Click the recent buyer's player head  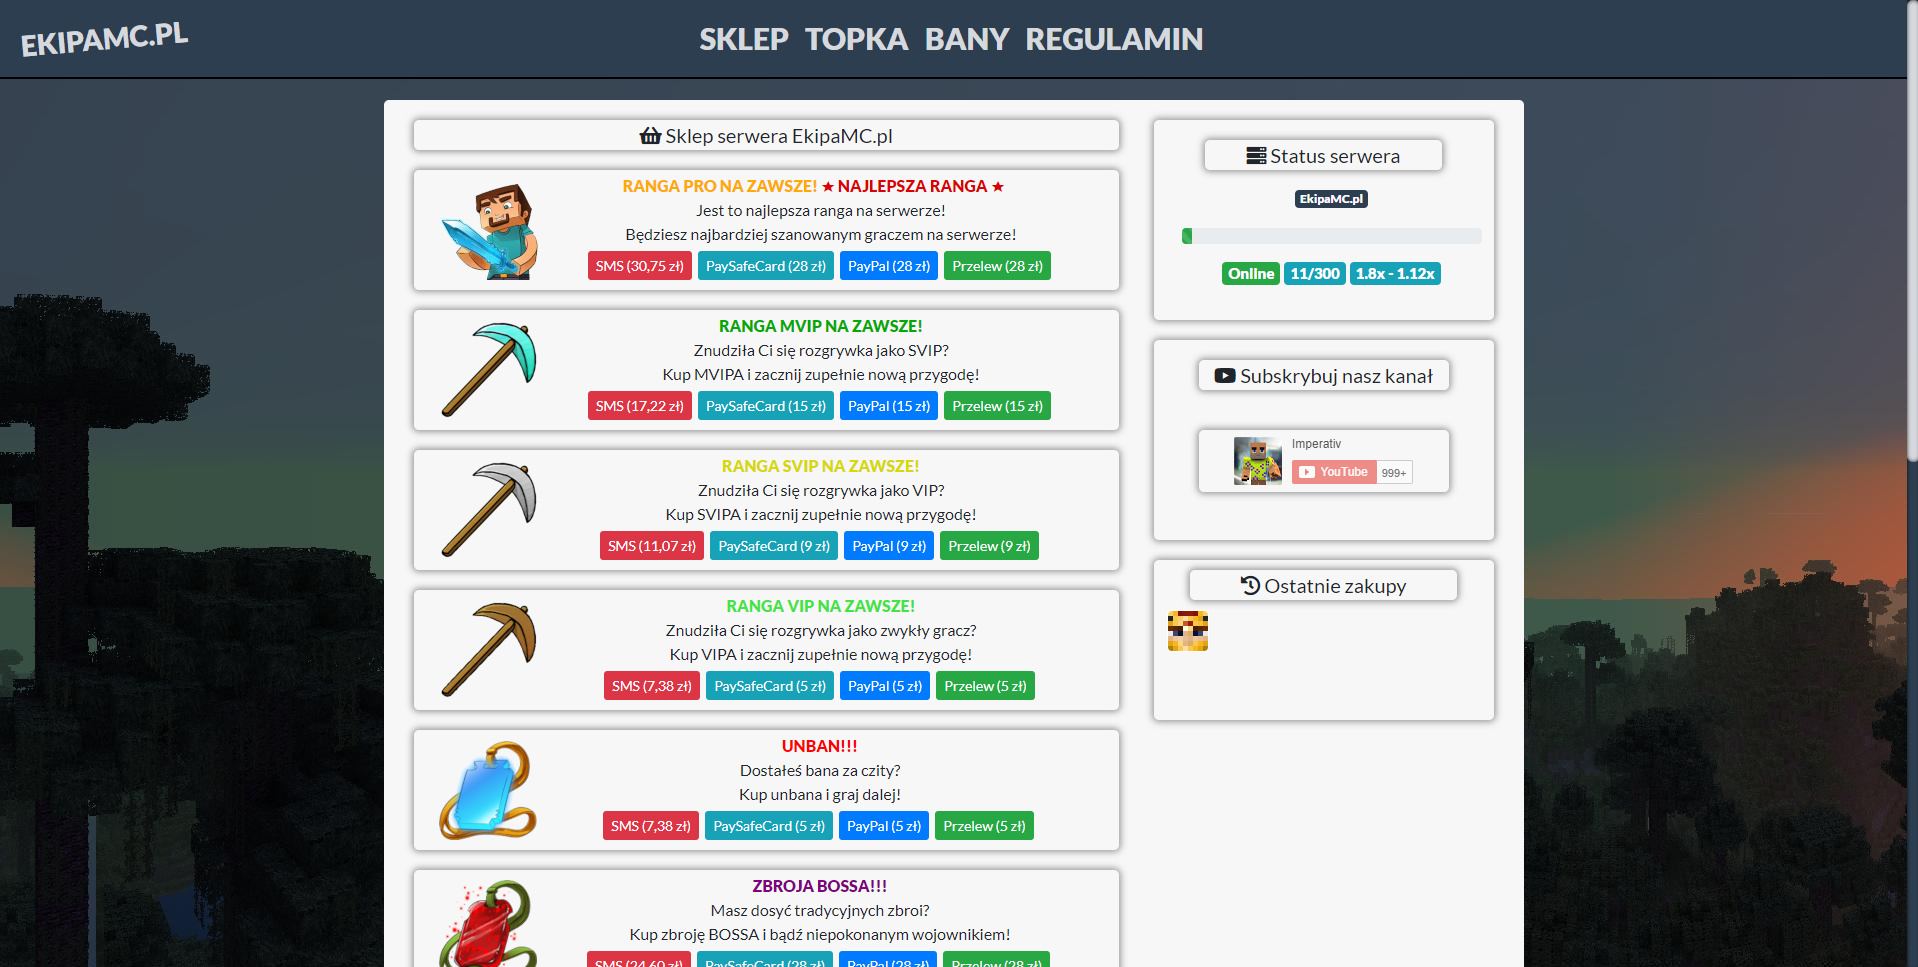pos(1187,631)
